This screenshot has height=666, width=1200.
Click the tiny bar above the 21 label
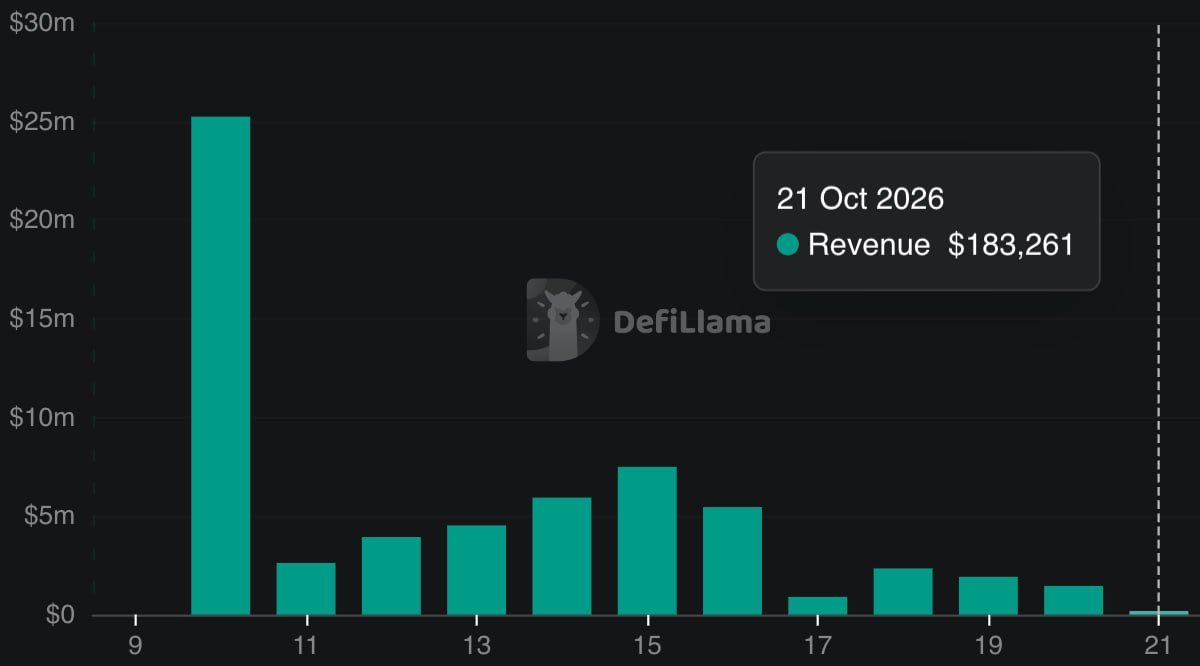pyautogui.click(x=1159, y=613)
